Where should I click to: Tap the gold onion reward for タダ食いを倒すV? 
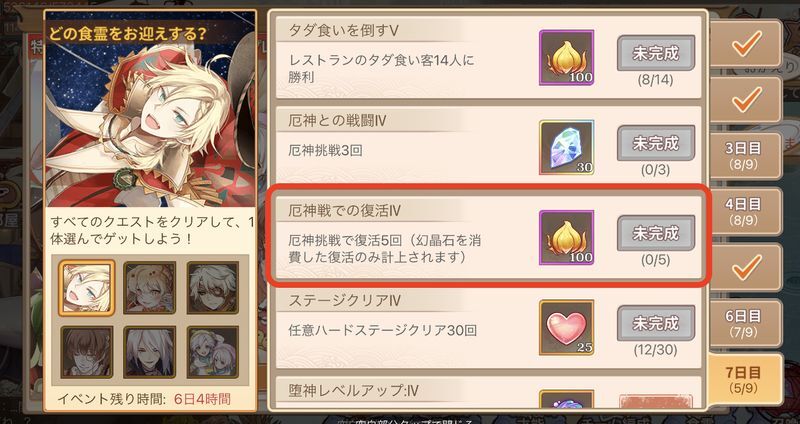(x=566, y=57)
